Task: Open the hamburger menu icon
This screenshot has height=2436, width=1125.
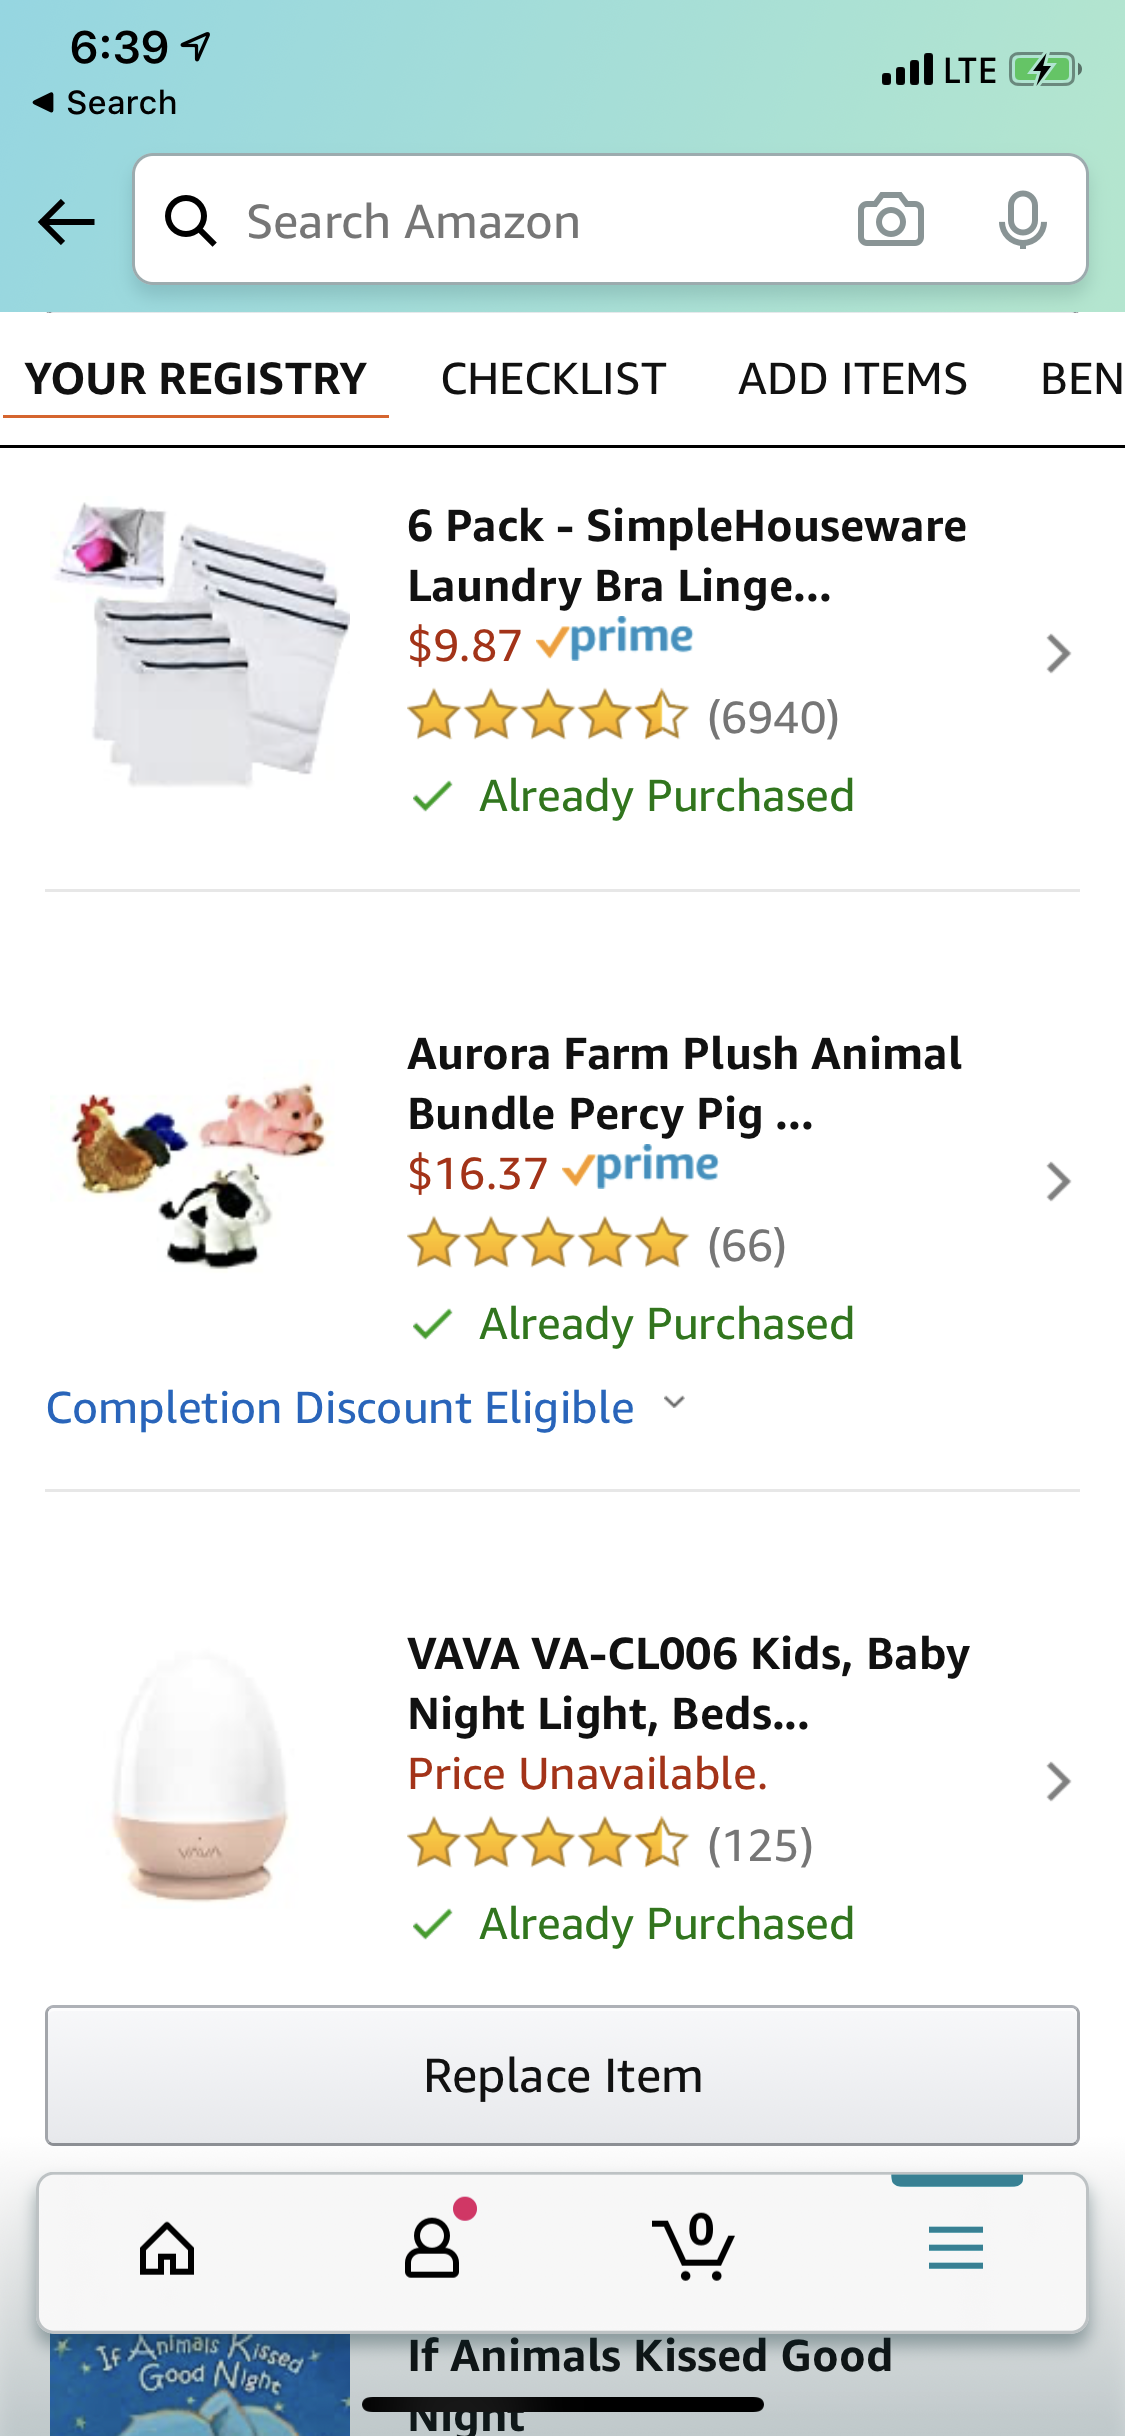Action: 955,2249
